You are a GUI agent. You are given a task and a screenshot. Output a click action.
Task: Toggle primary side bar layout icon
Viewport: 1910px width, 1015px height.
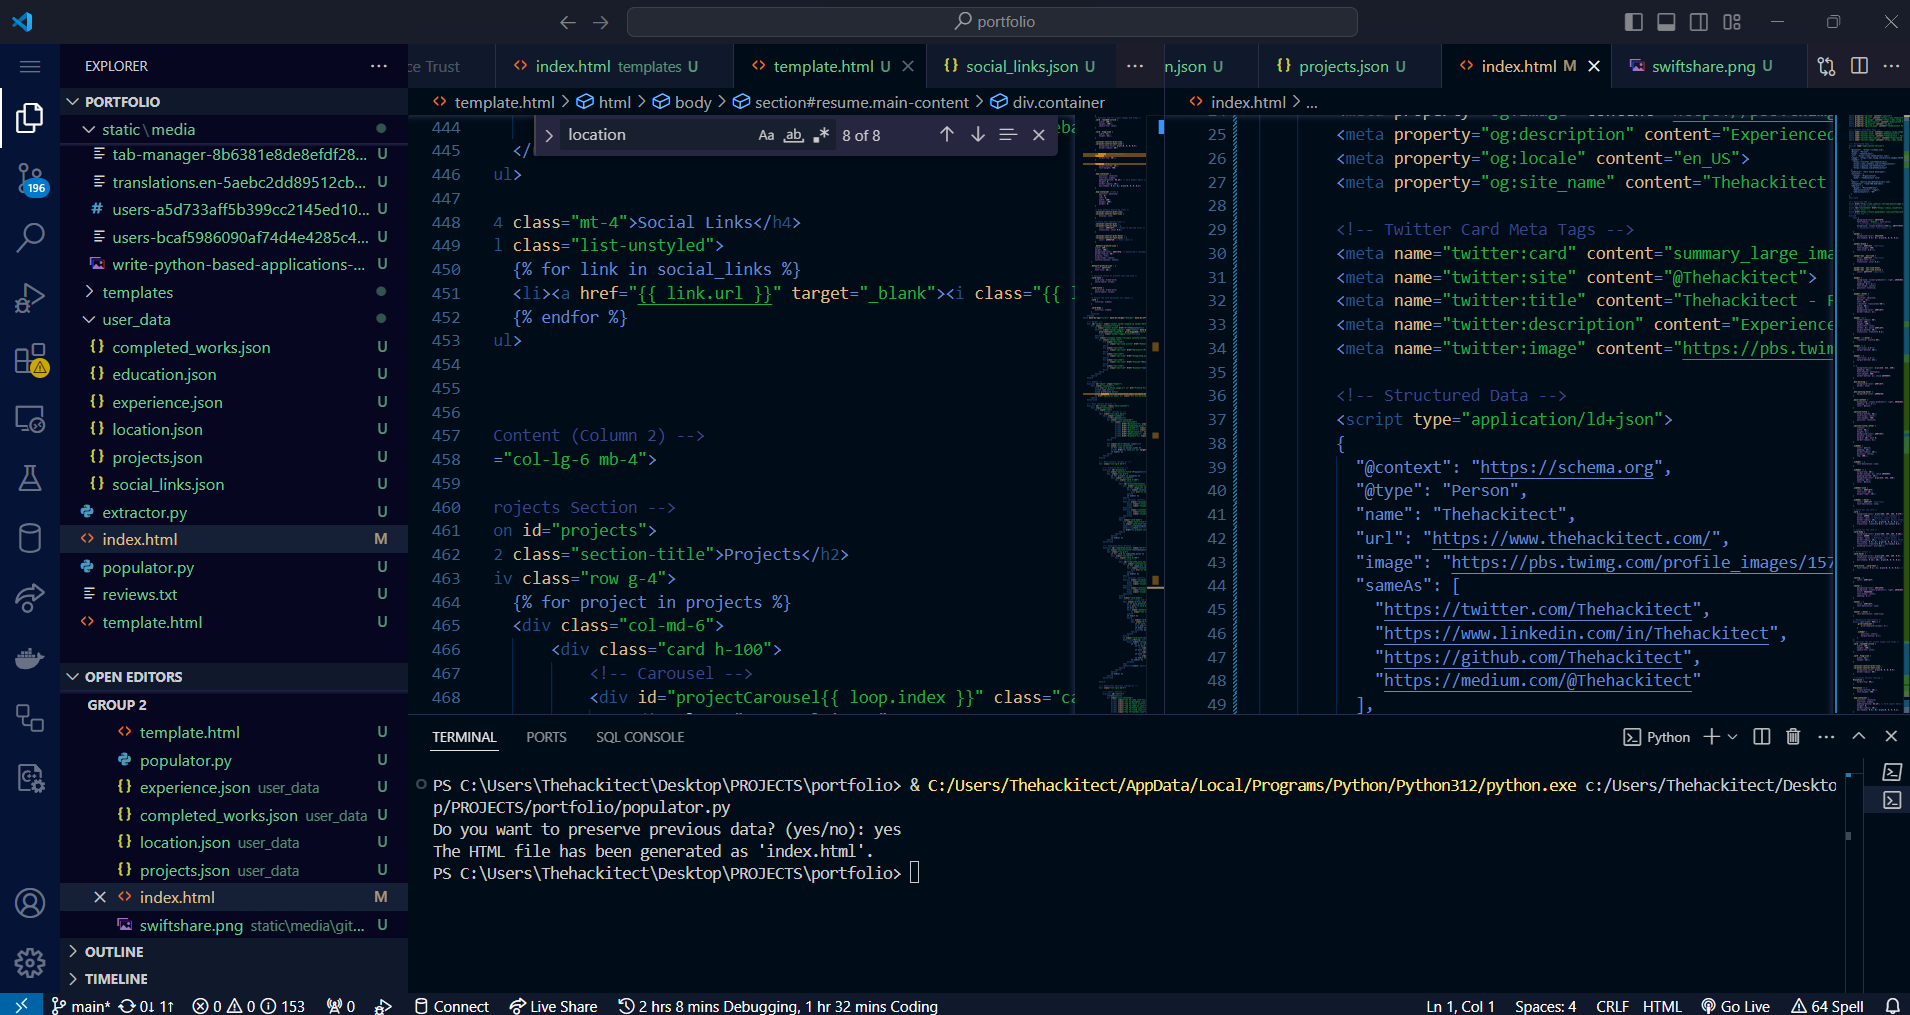pos(1634,22)
